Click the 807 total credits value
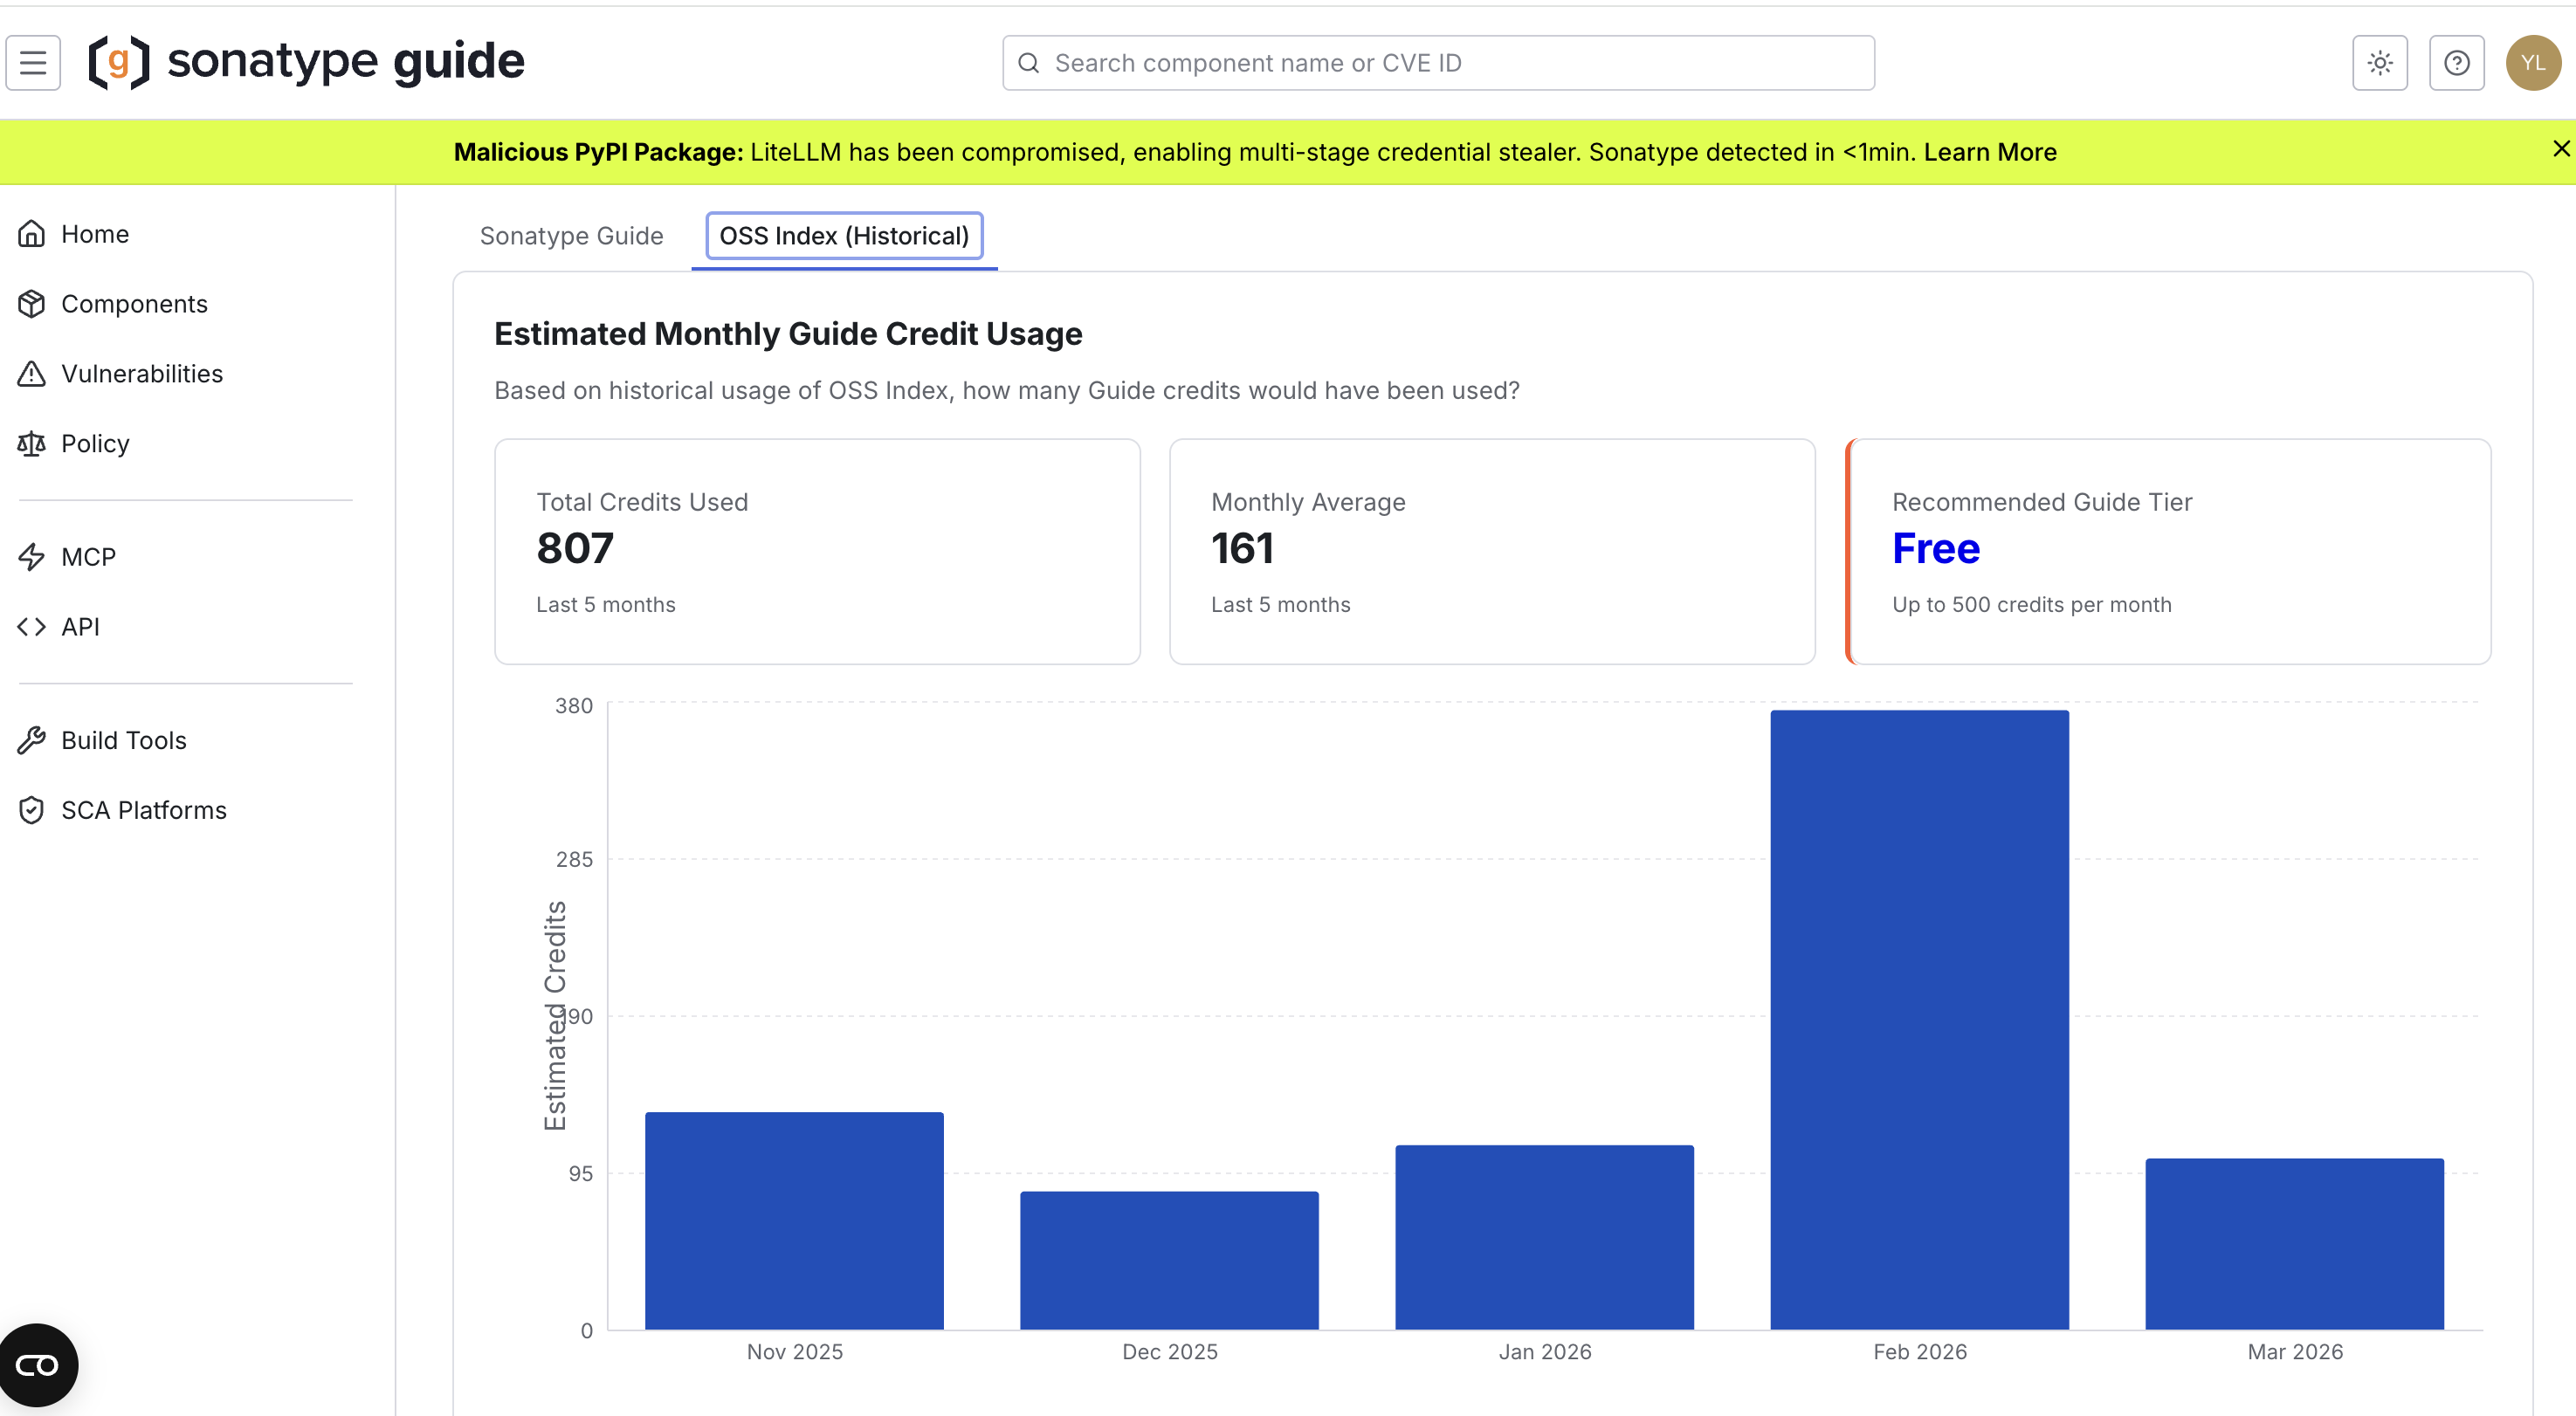Screen dimensions: 2576x1416 coord(575,549)
